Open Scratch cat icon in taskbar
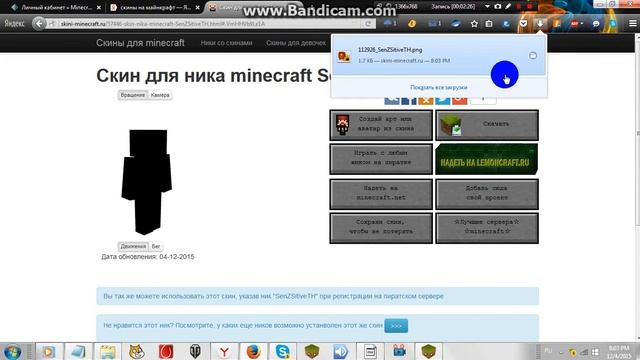The height and width of the screenshot is (360, 640). tap(137, 351)
